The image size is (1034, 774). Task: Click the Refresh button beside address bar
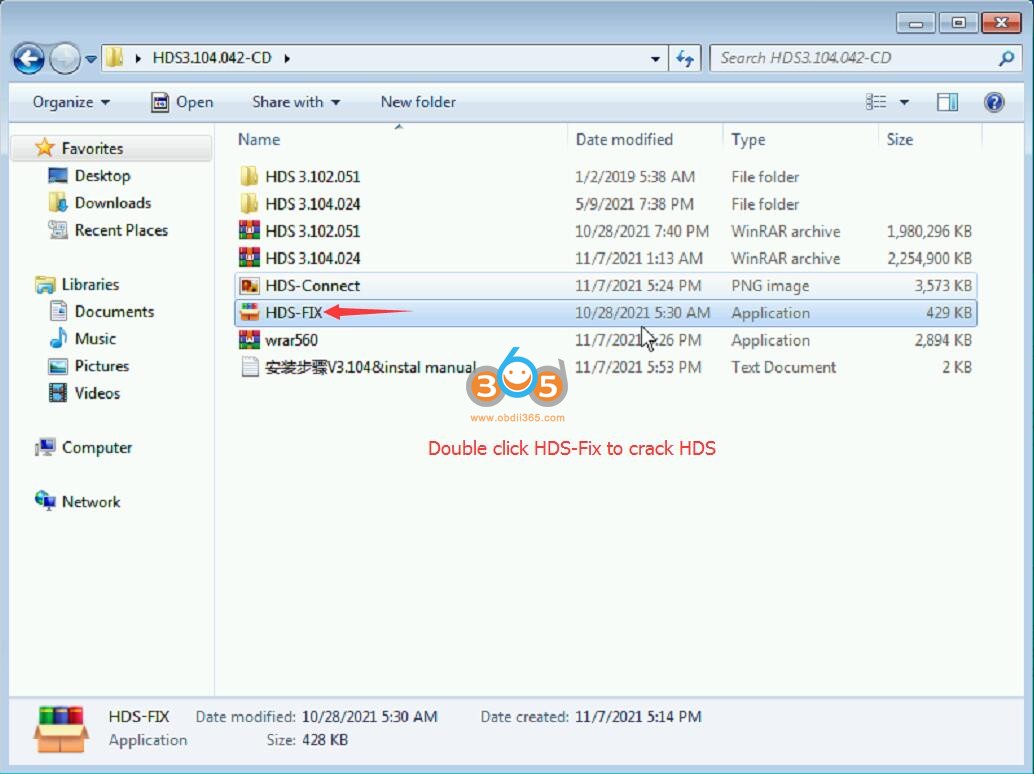pos(684,59)
